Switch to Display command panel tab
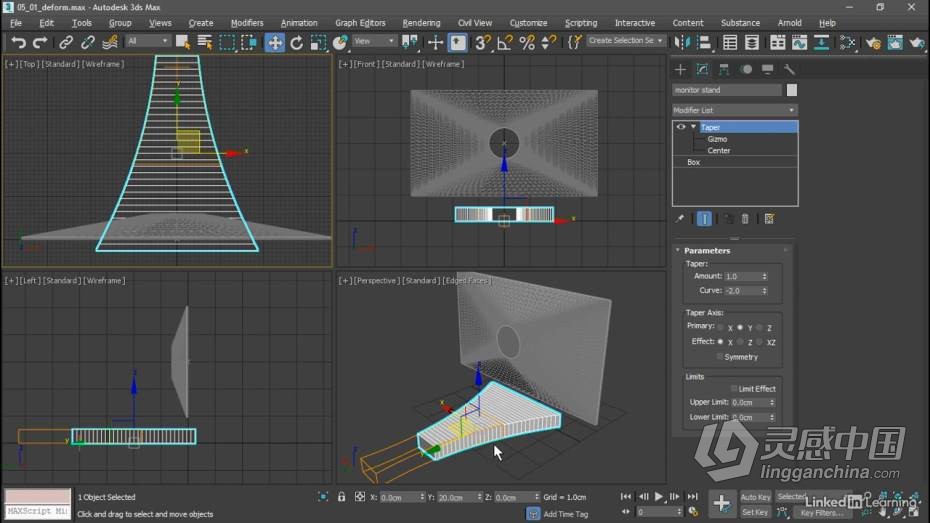 pyautogui.click(x=767, y=69)
